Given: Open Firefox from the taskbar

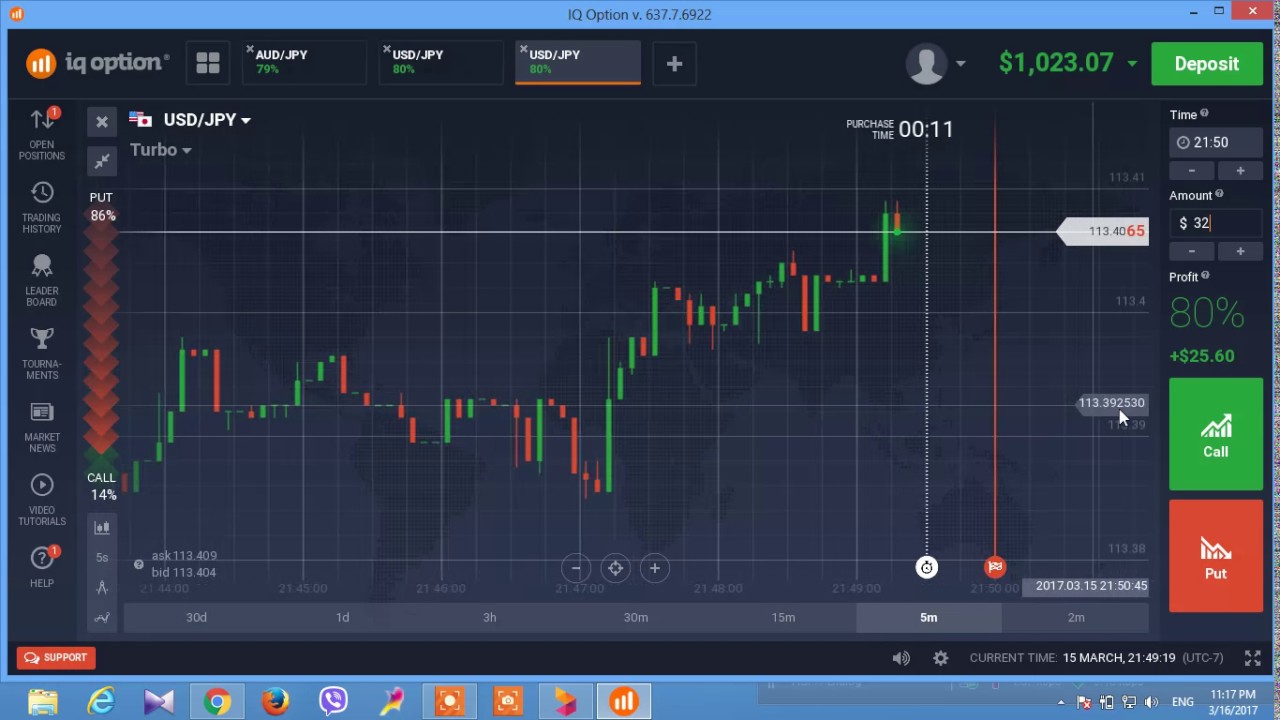Looking at the screenshot, I should click(x=275, y=701).
